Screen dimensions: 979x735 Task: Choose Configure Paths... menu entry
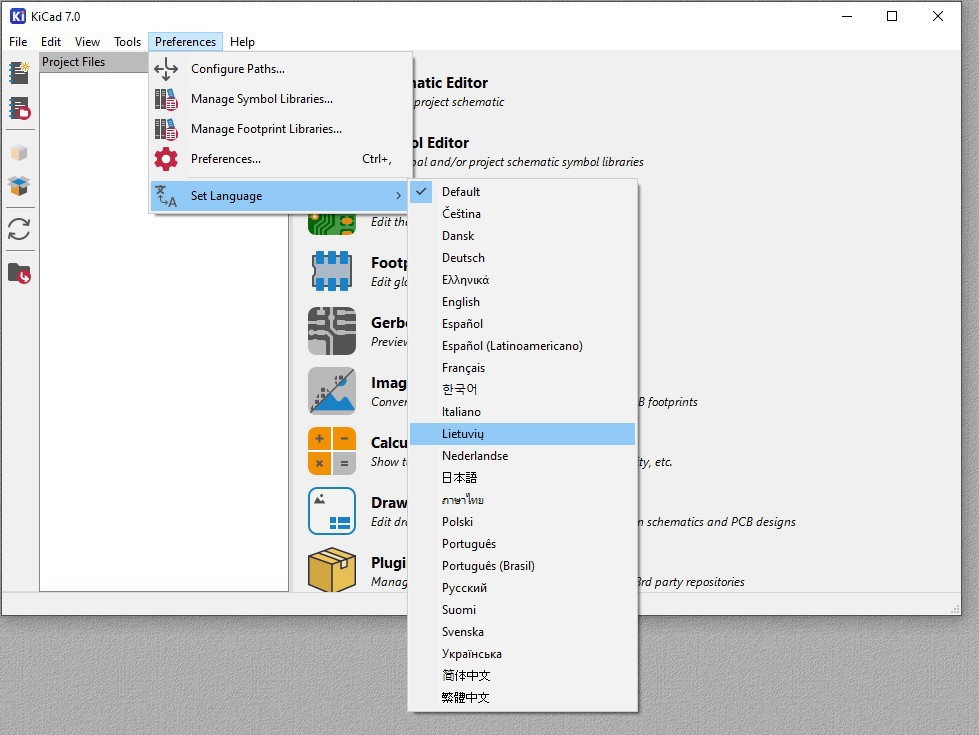[x=281, y=69]
